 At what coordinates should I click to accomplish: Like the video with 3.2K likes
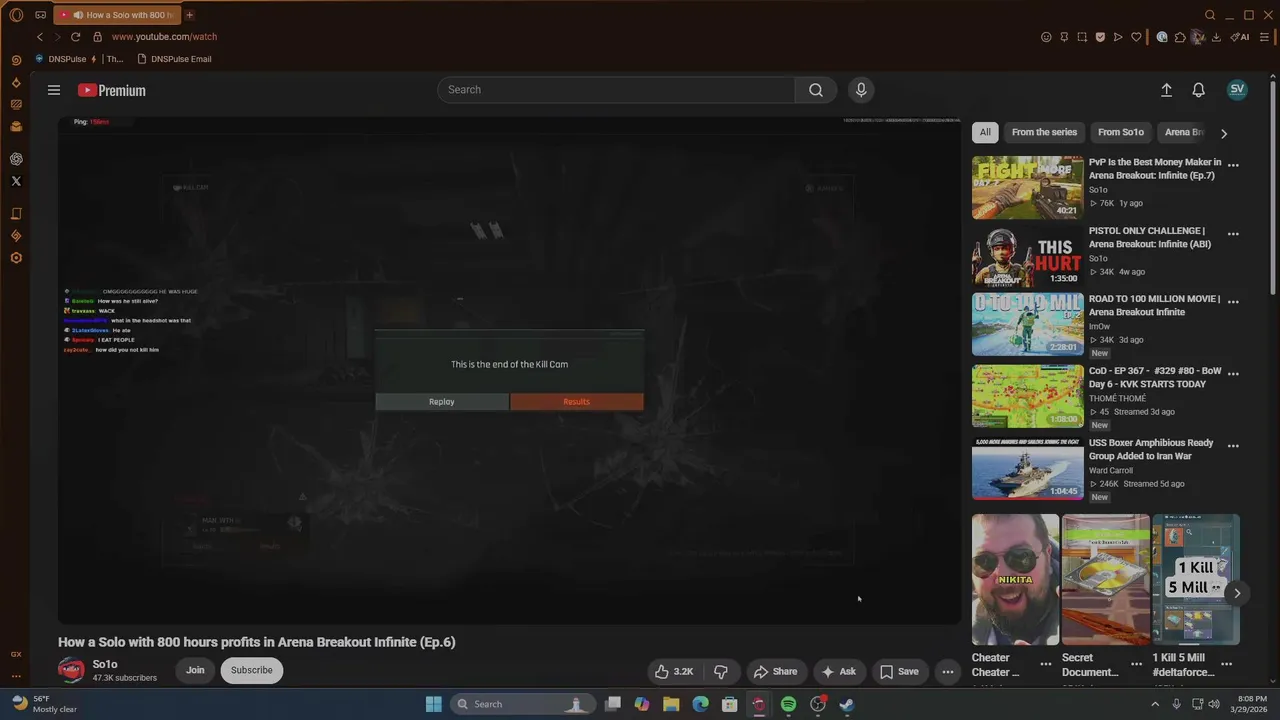pos(675,672)
